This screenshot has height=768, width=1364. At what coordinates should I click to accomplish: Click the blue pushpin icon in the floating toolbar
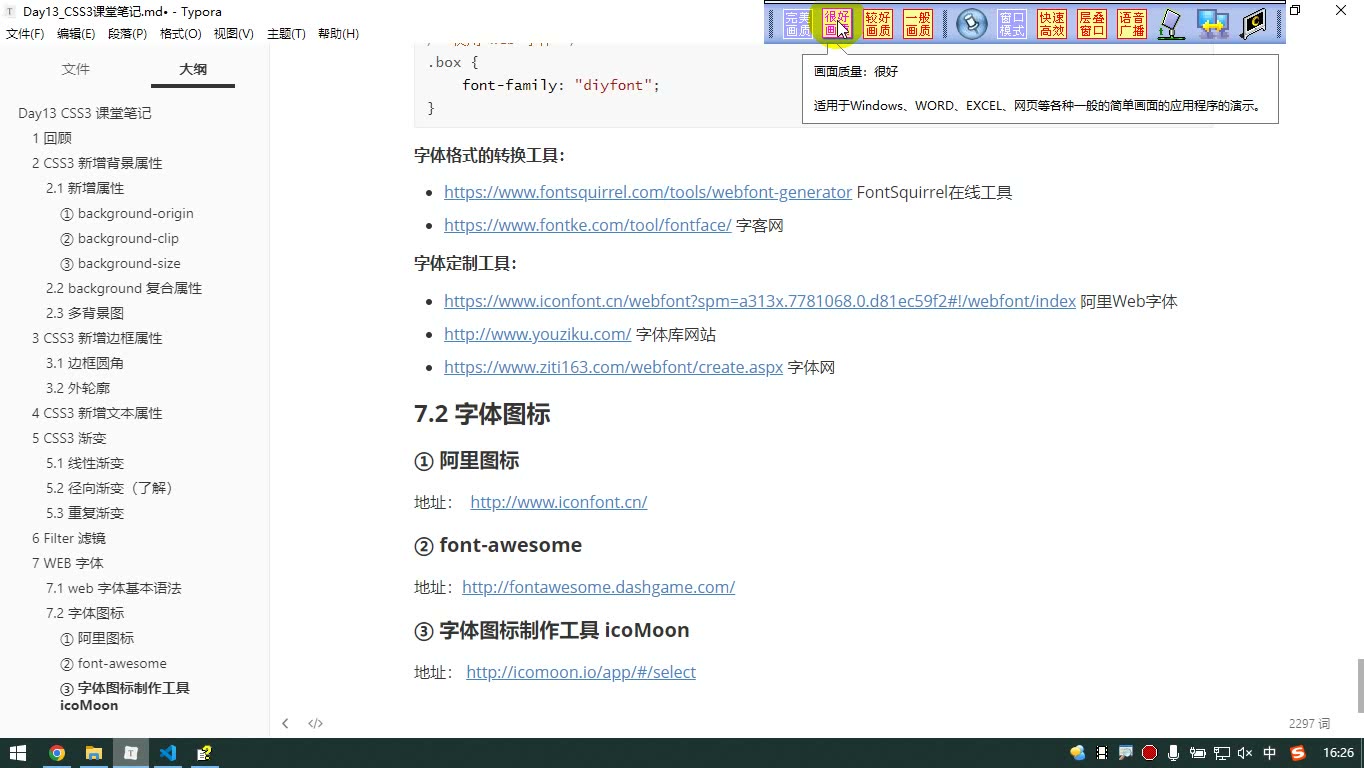click(971, 24)
